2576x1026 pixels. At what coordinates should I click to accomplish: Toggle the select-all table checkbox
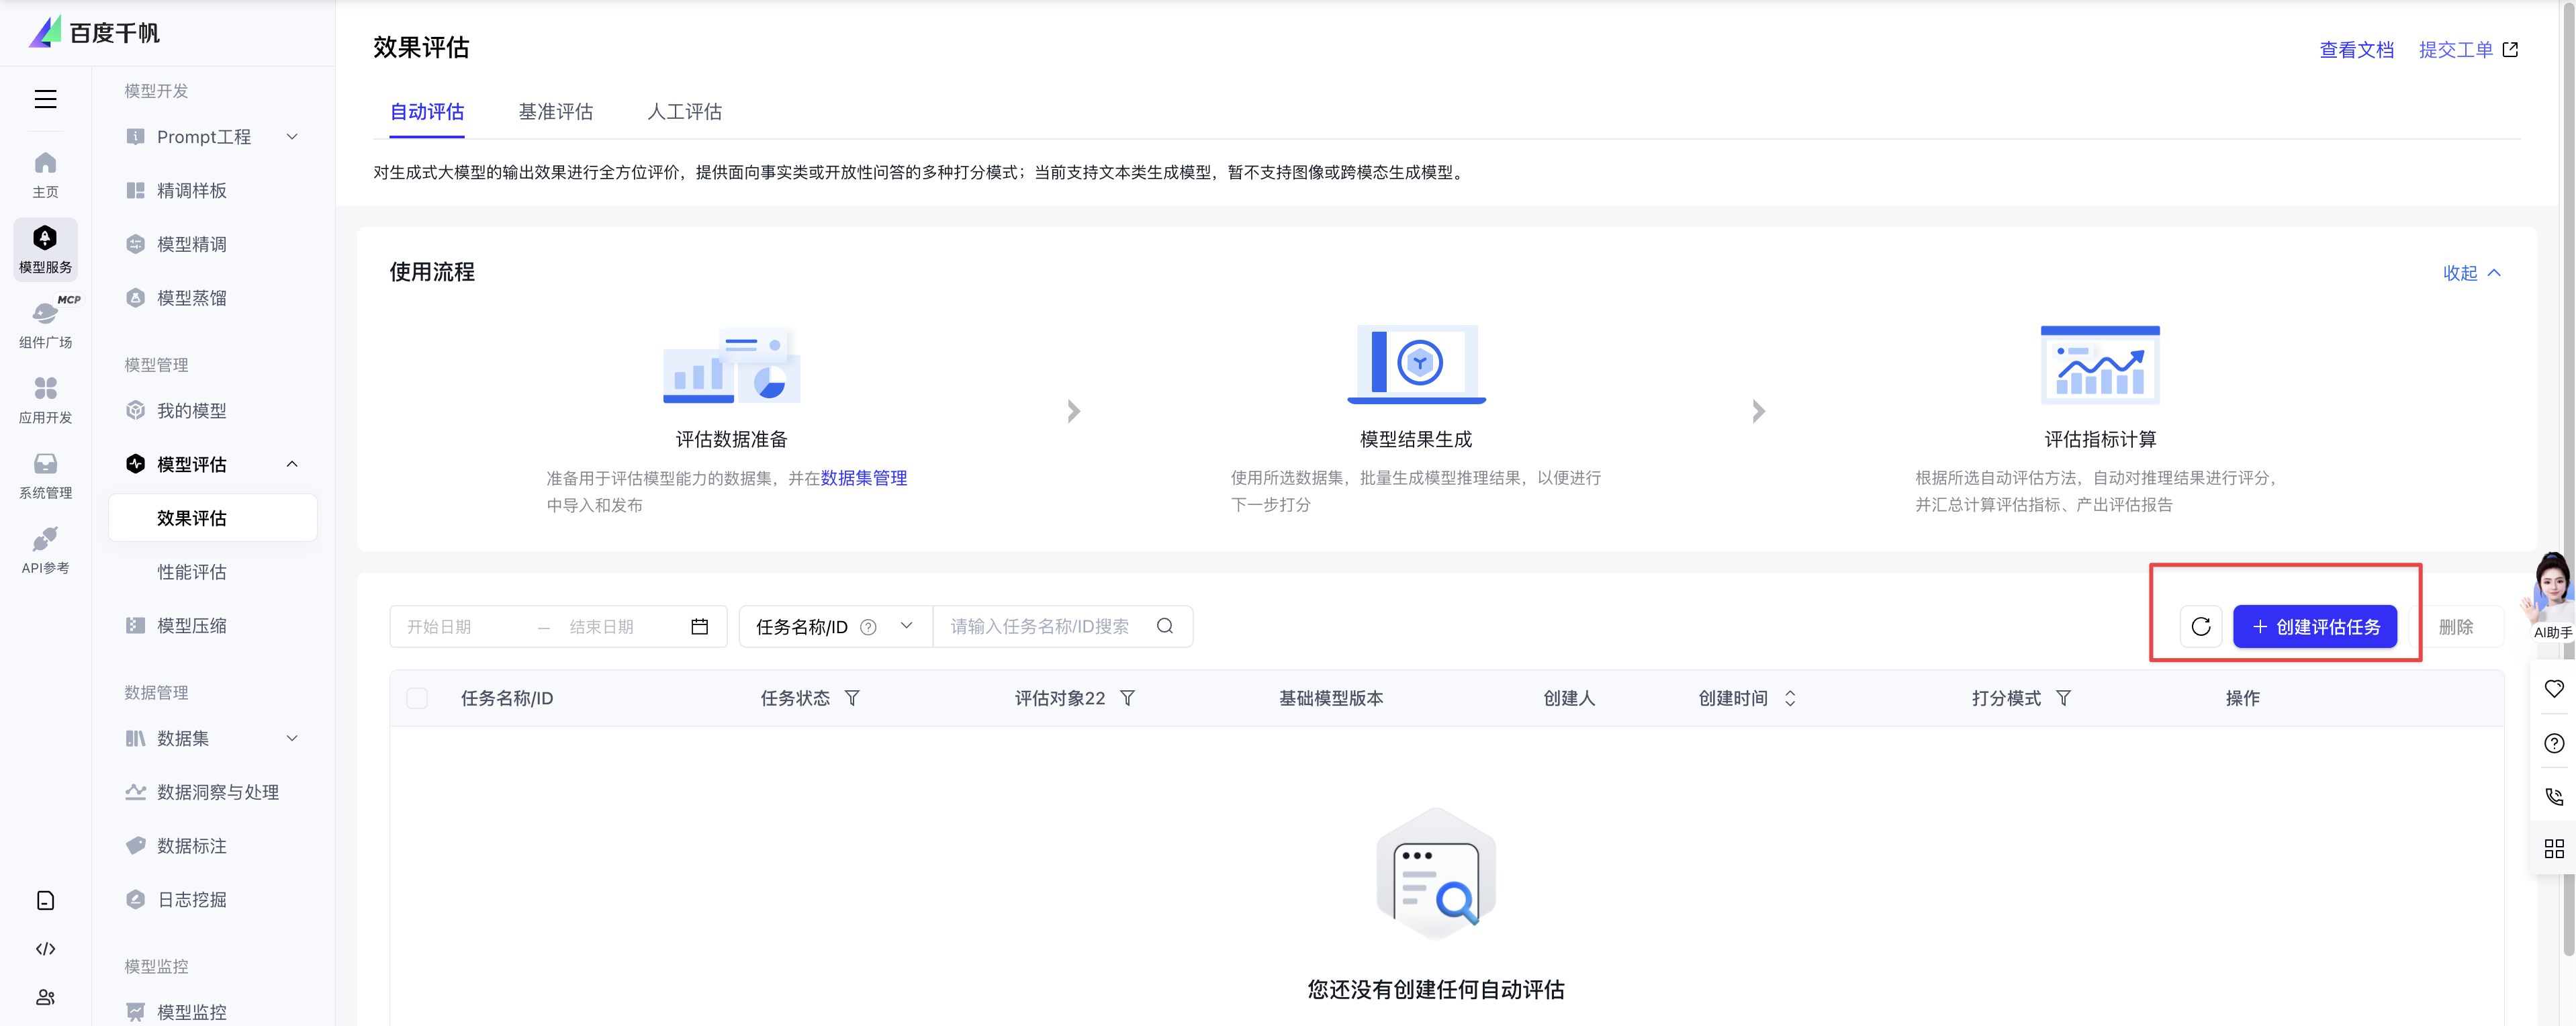pyautogui.click(x=417, y=698)
